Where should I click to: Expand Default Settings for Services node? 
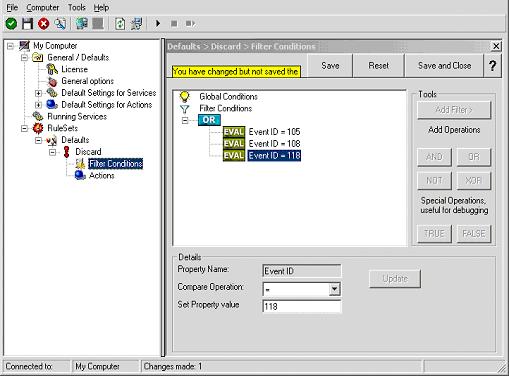click(38, 93)
